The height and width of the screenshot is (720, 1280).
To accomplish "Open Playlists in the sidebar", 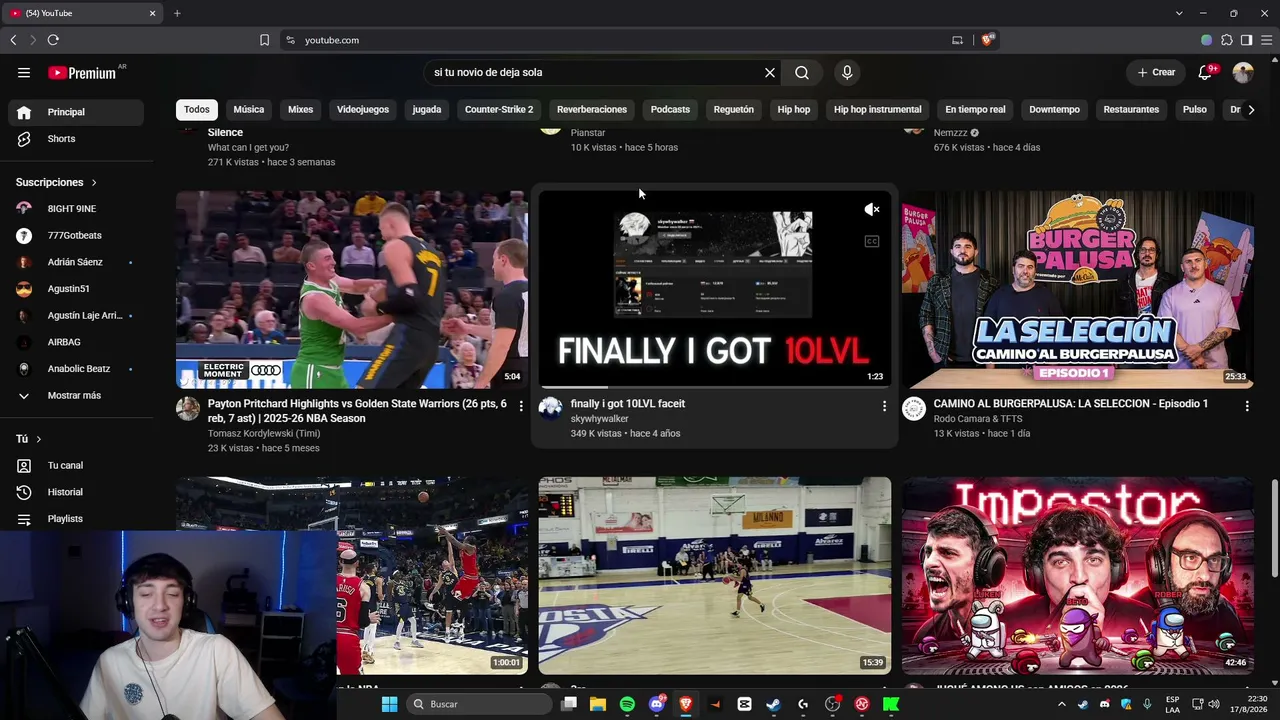I will [76, 518].
